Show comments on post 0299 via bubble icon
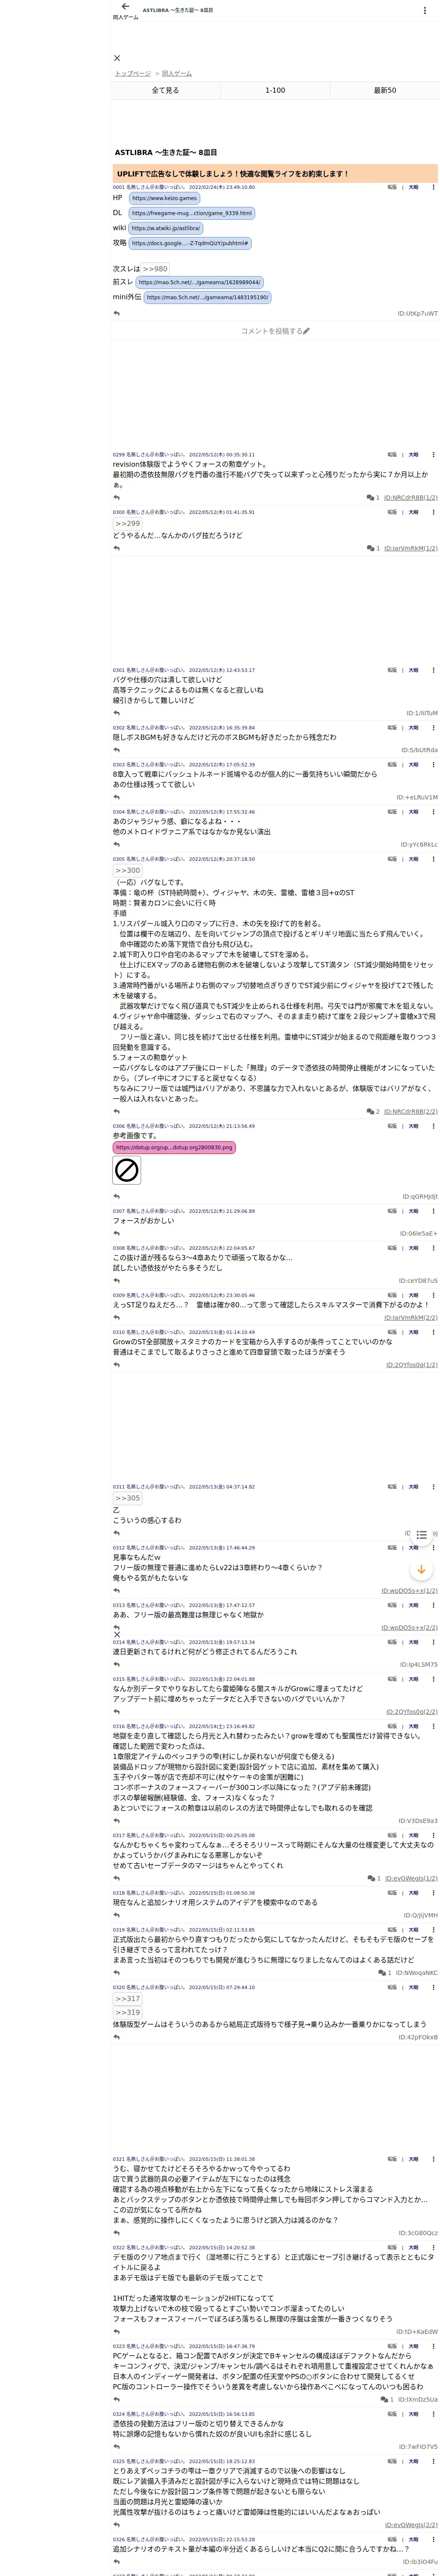Screen dimensions: 440x2576 pos(370,497)
